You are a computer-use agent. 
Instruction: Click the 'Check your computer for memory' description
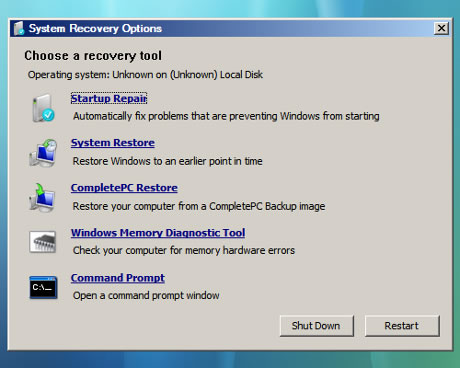click(x=184, y=250)
